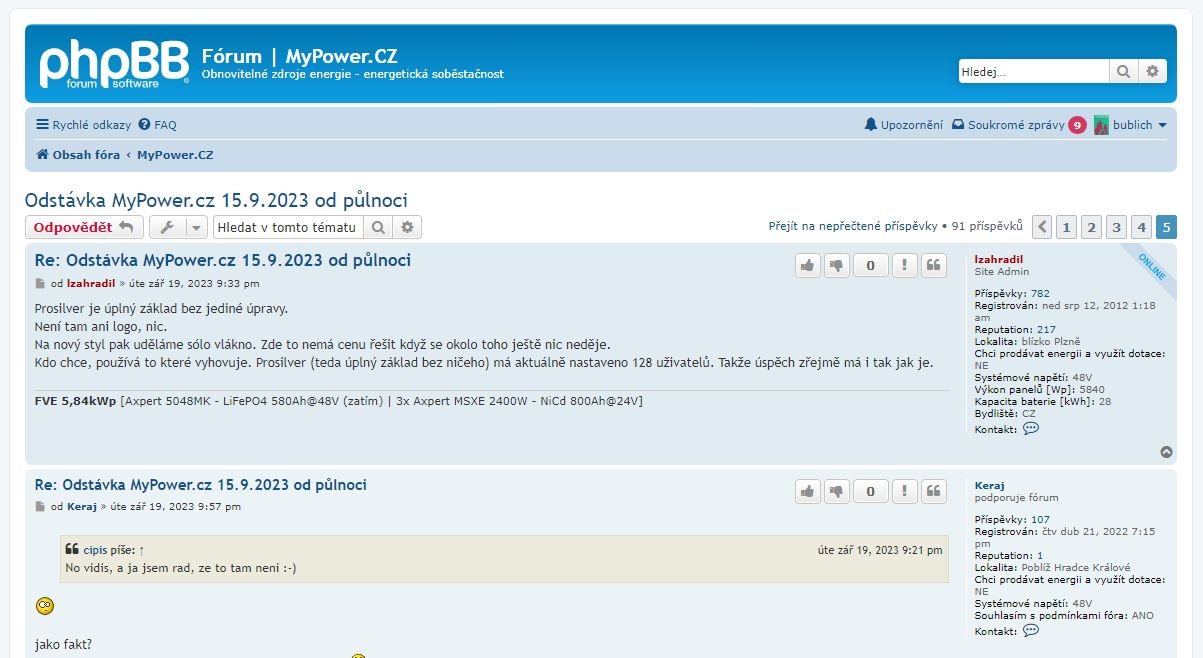Viewport: 1203px width, 658px height.
Task: Open lzahradil's Reputation 217 link
Action: coord(1046,330)
